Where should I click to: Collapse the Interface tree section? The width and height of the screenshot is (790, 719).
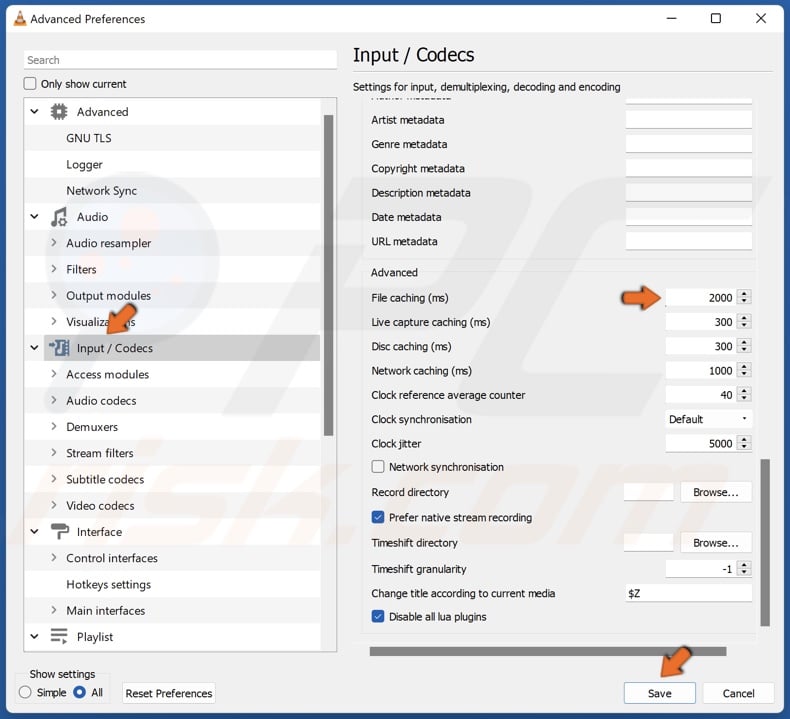(x=34, y=532)
